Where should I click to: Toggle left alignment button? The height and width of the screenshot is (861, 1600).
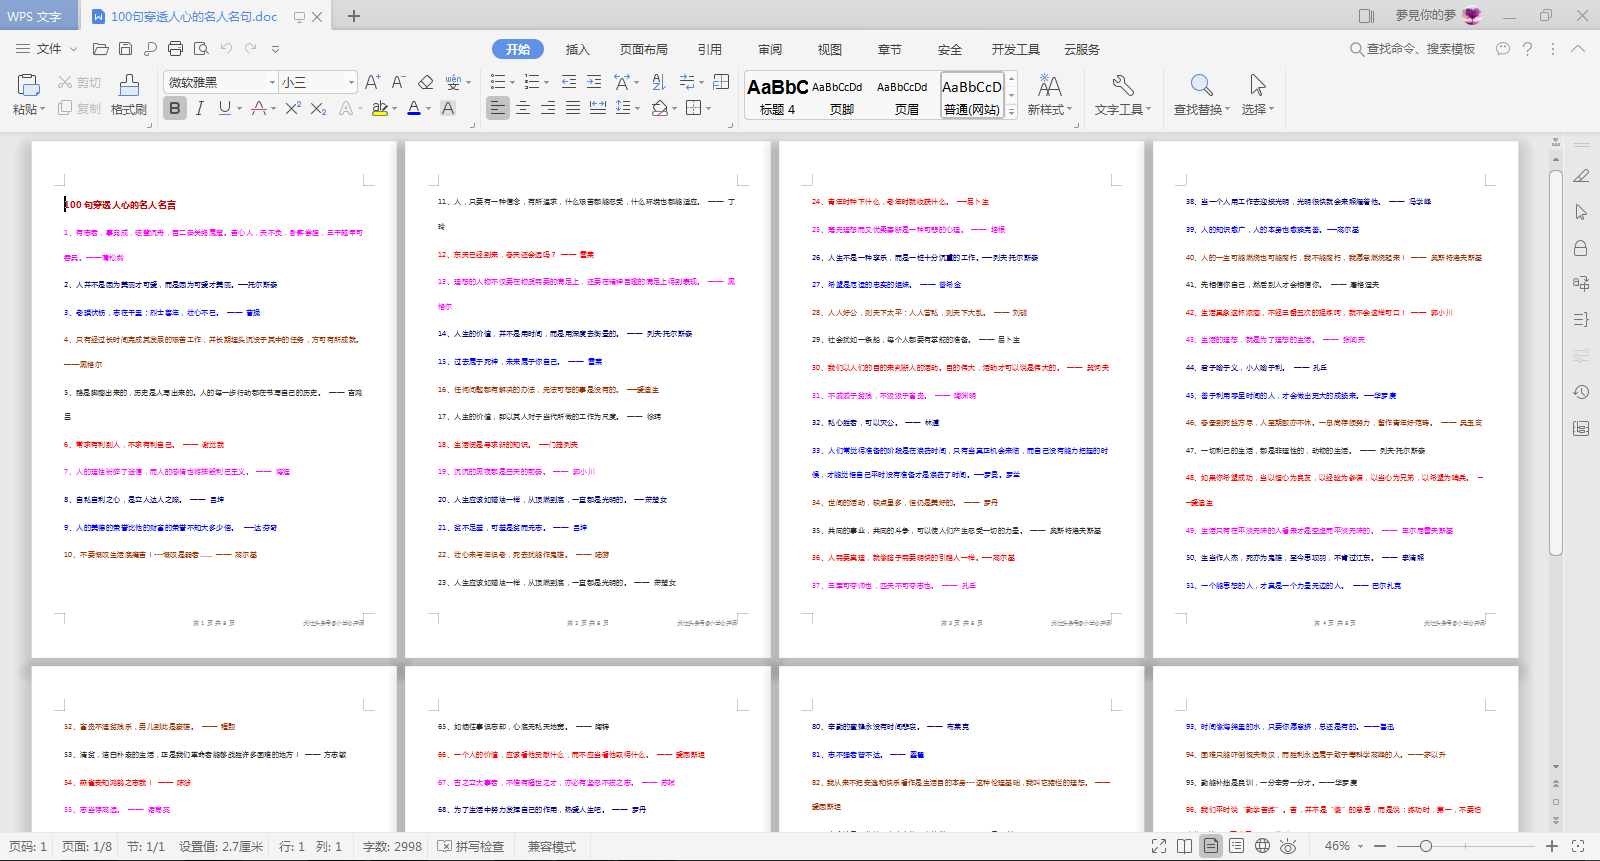pyautogui.click(x=498, y=108)
